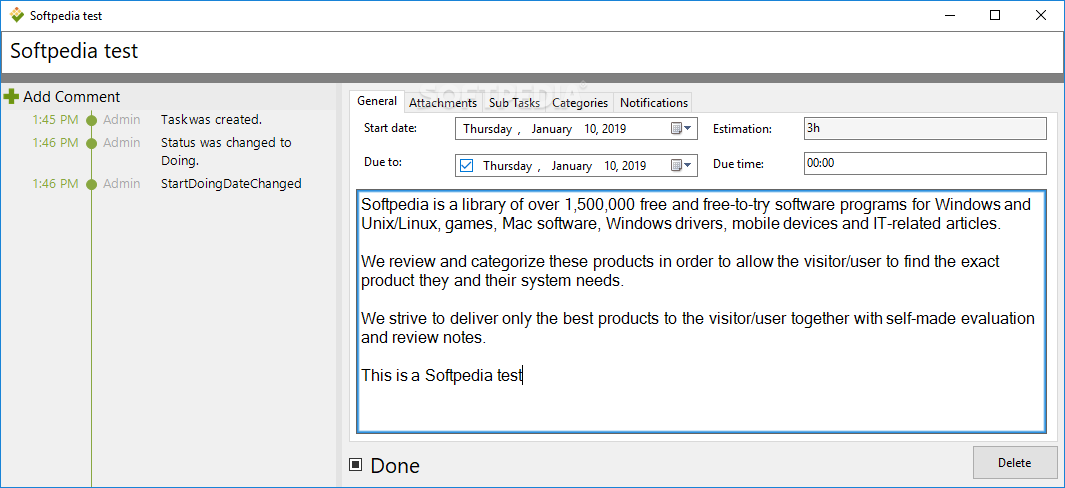Click the Estimation field showing 3h

coord(924,128)
